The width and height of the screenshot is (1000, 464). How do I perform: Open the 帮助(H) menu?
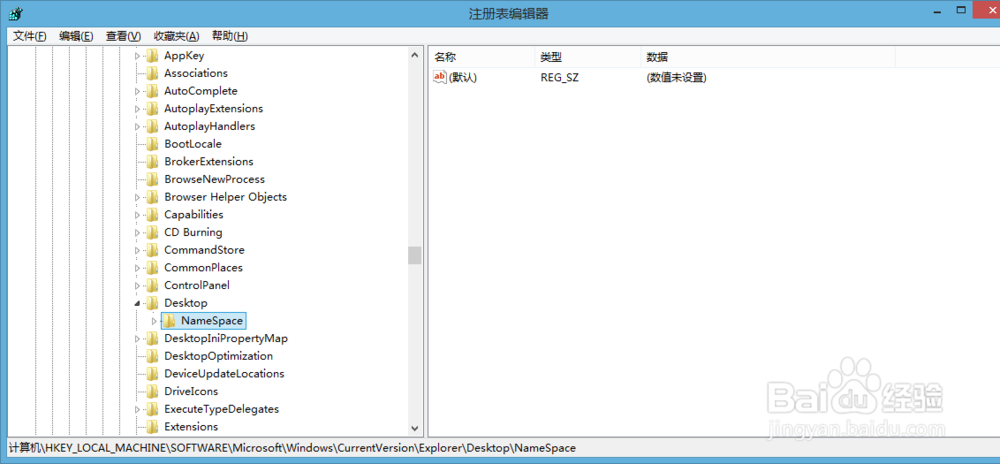pyautogui.click(x=230, y=36)
